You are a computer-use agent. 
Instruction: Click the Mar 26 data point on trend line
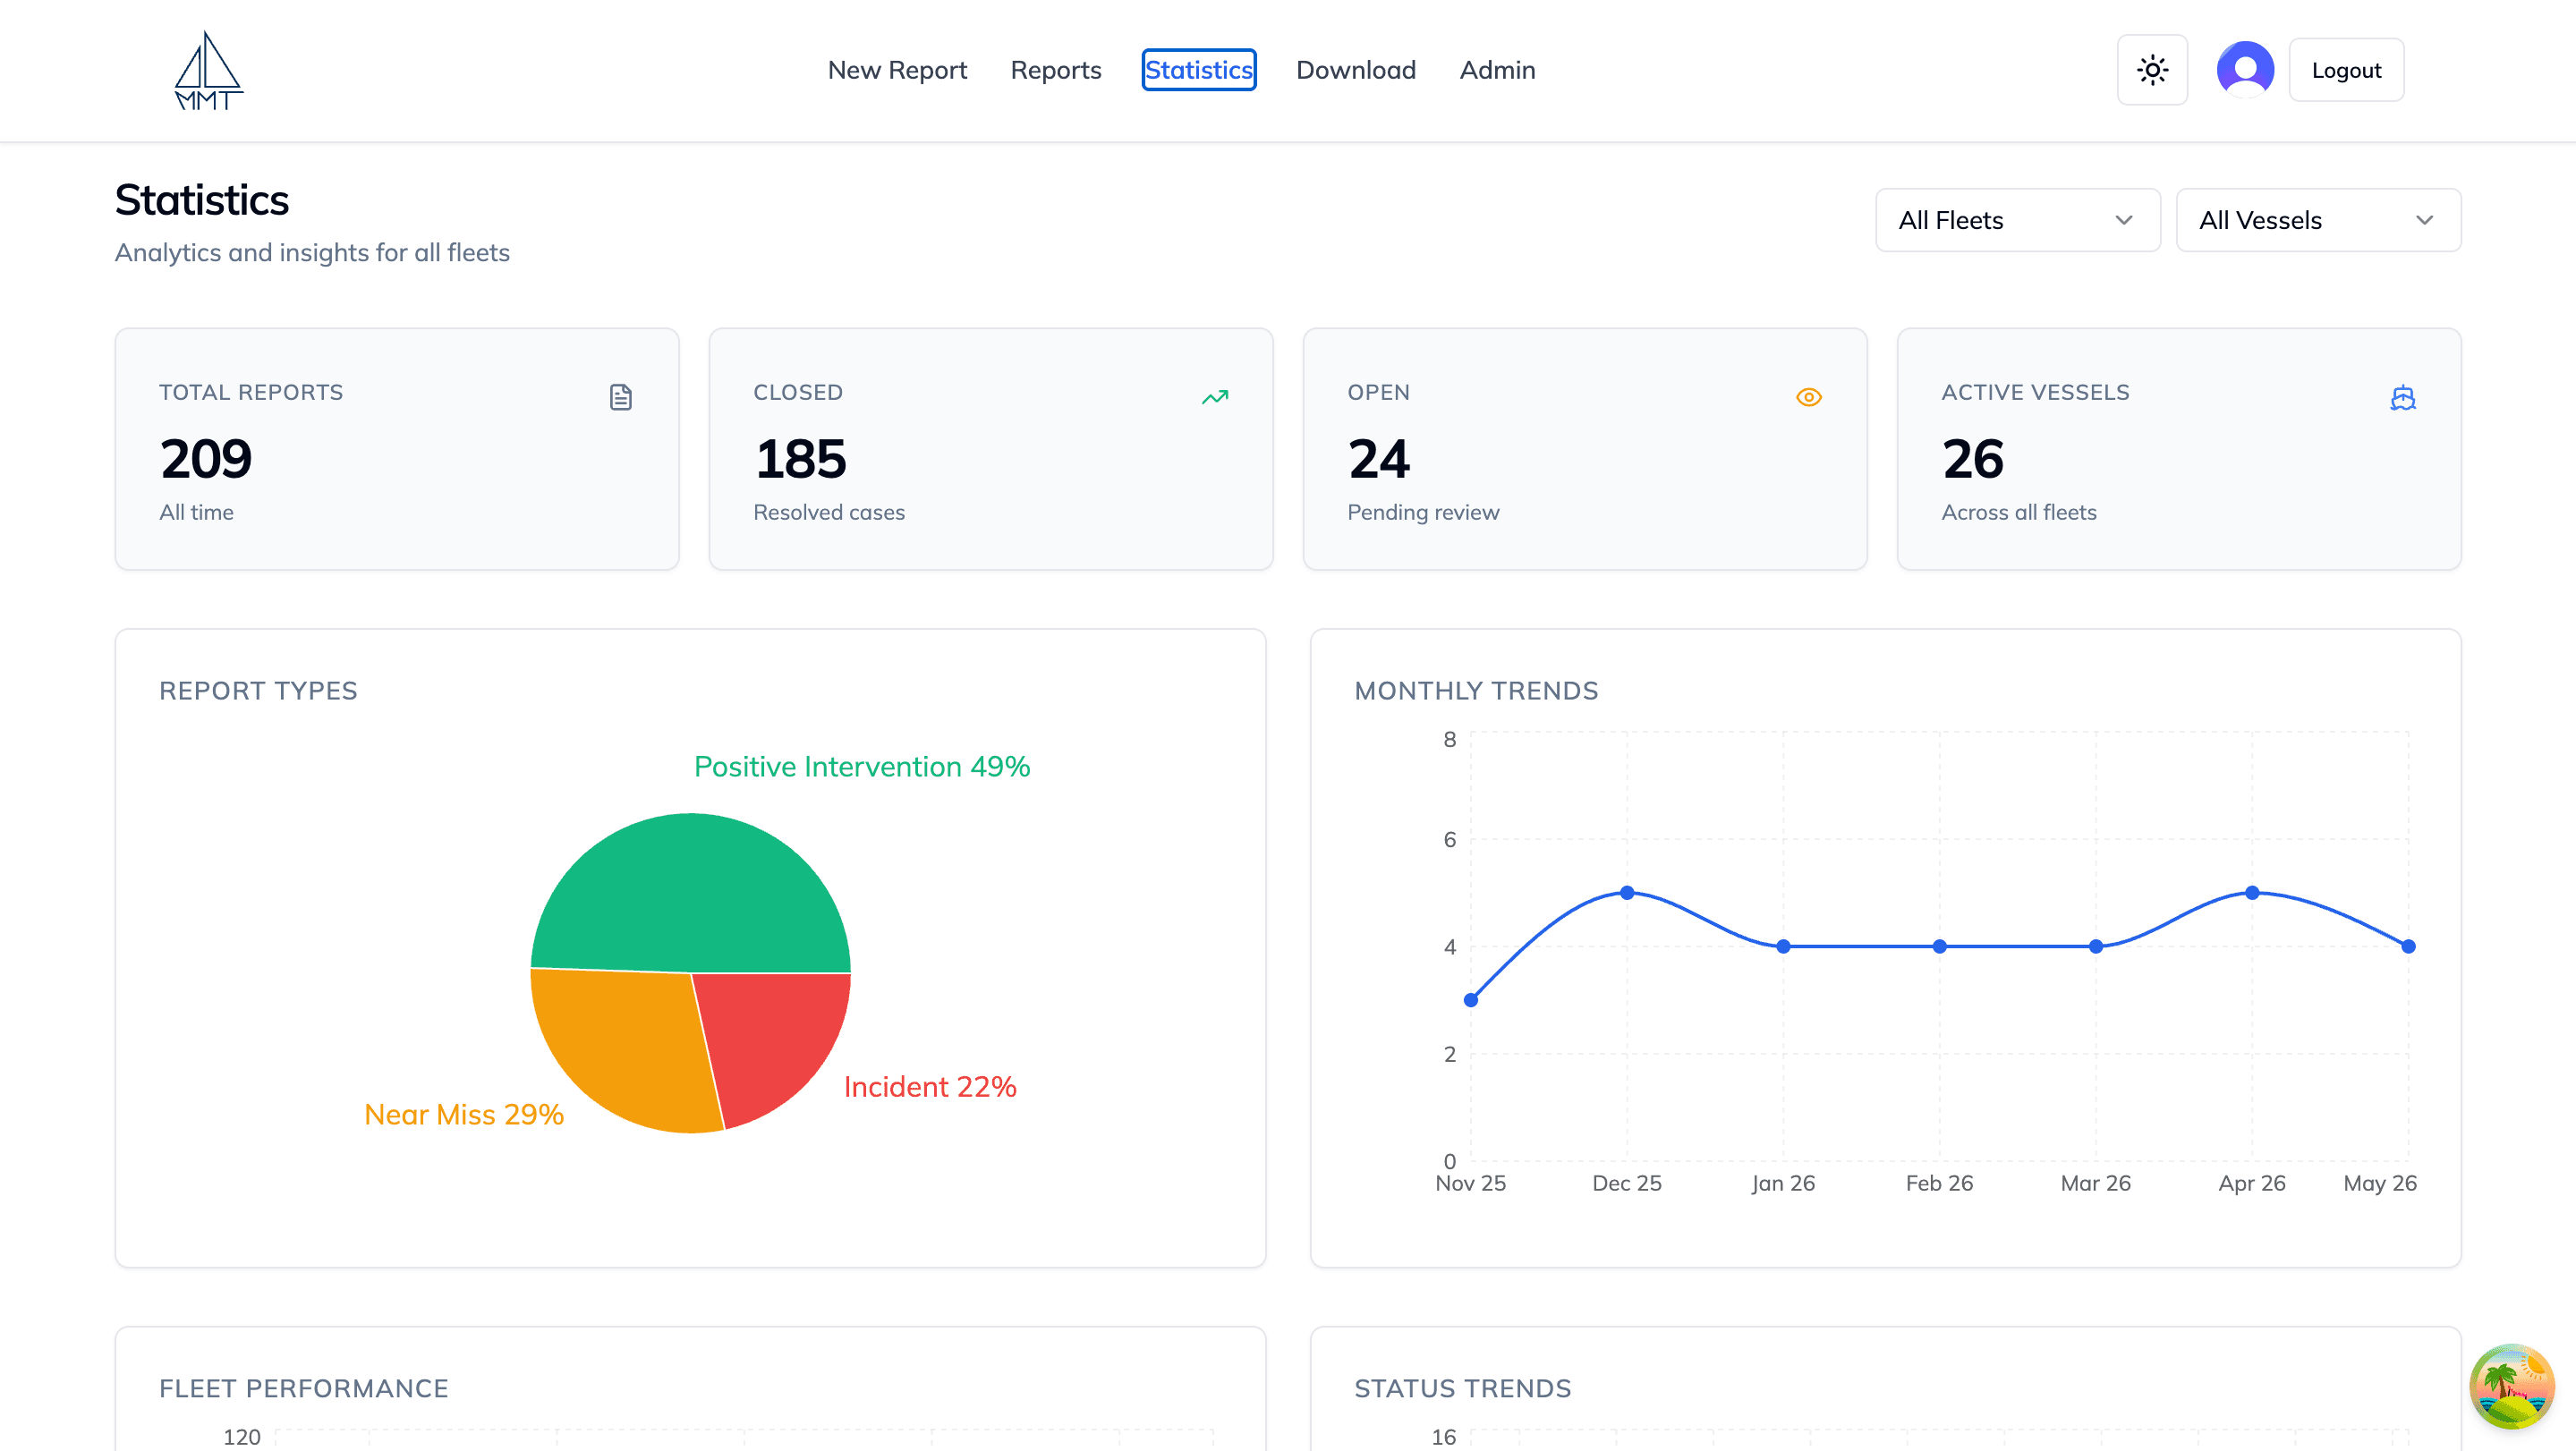(x=2096, y=946)
